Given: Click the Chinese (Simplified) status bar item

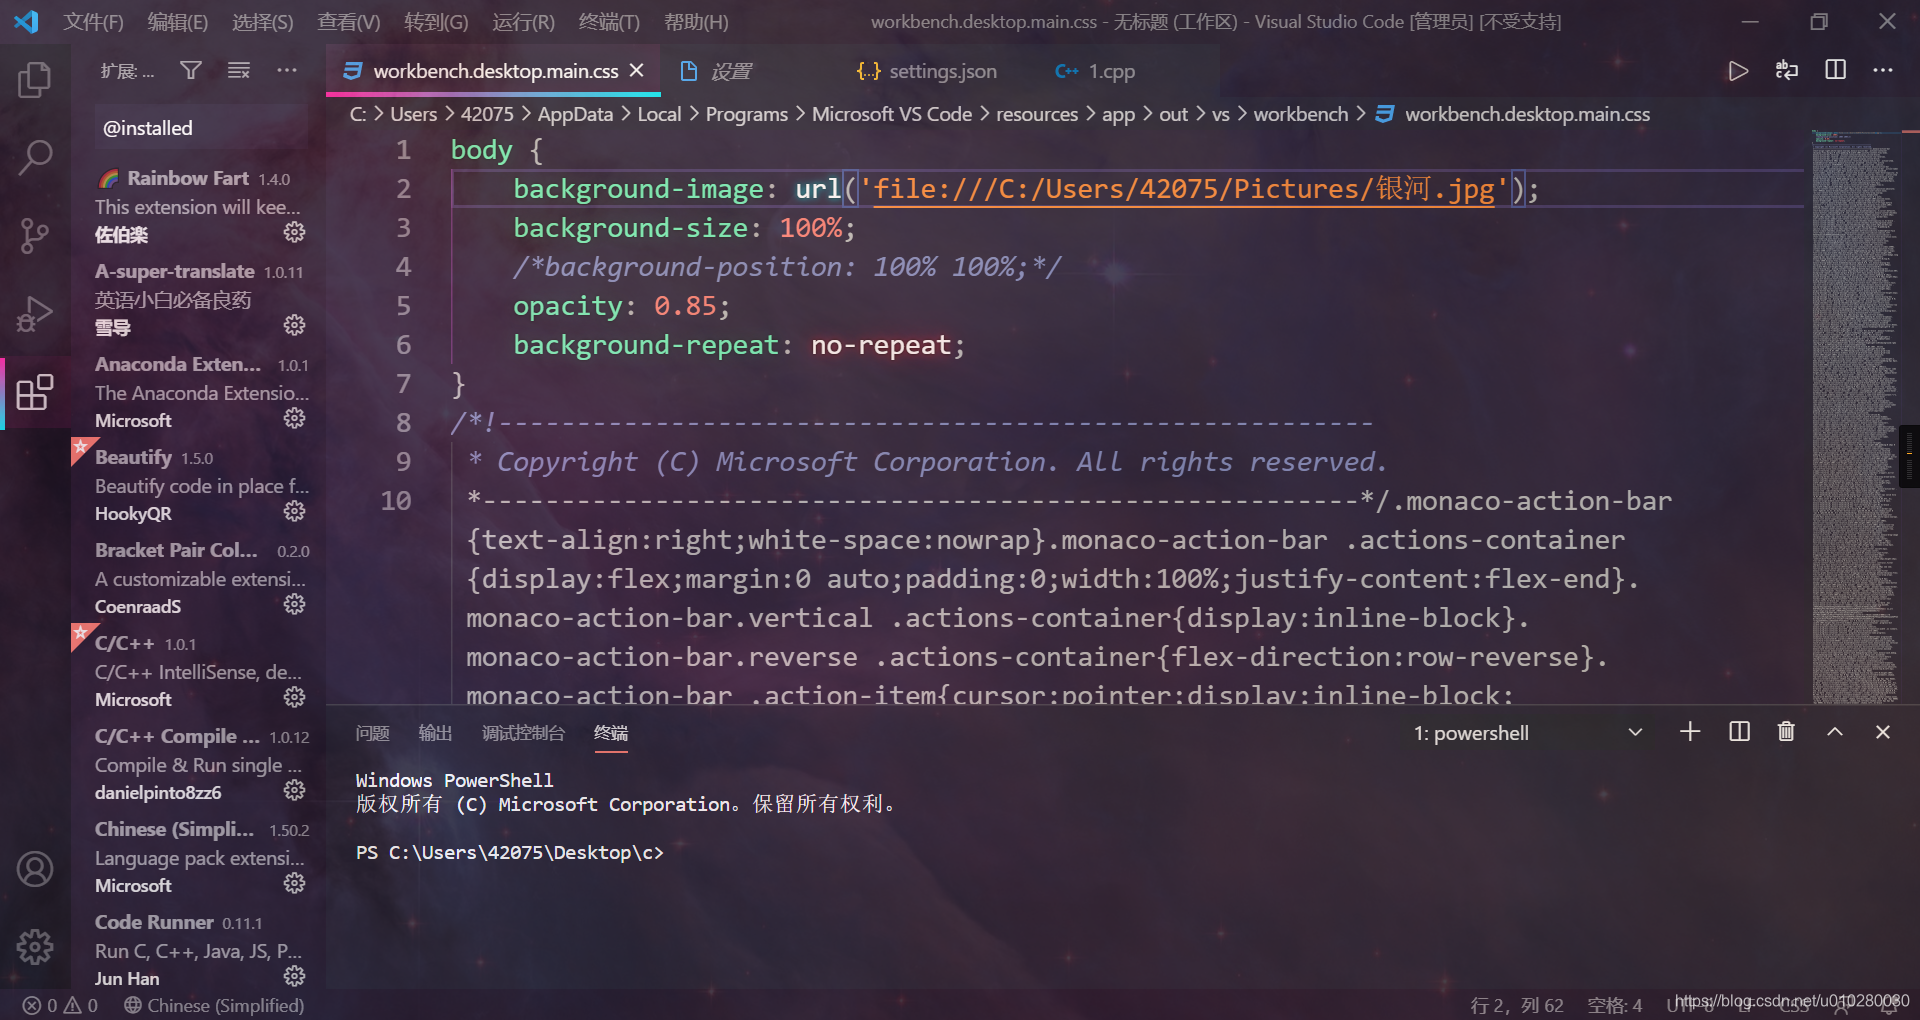Looking at the screenshot, I should (x=214, y=1005).
